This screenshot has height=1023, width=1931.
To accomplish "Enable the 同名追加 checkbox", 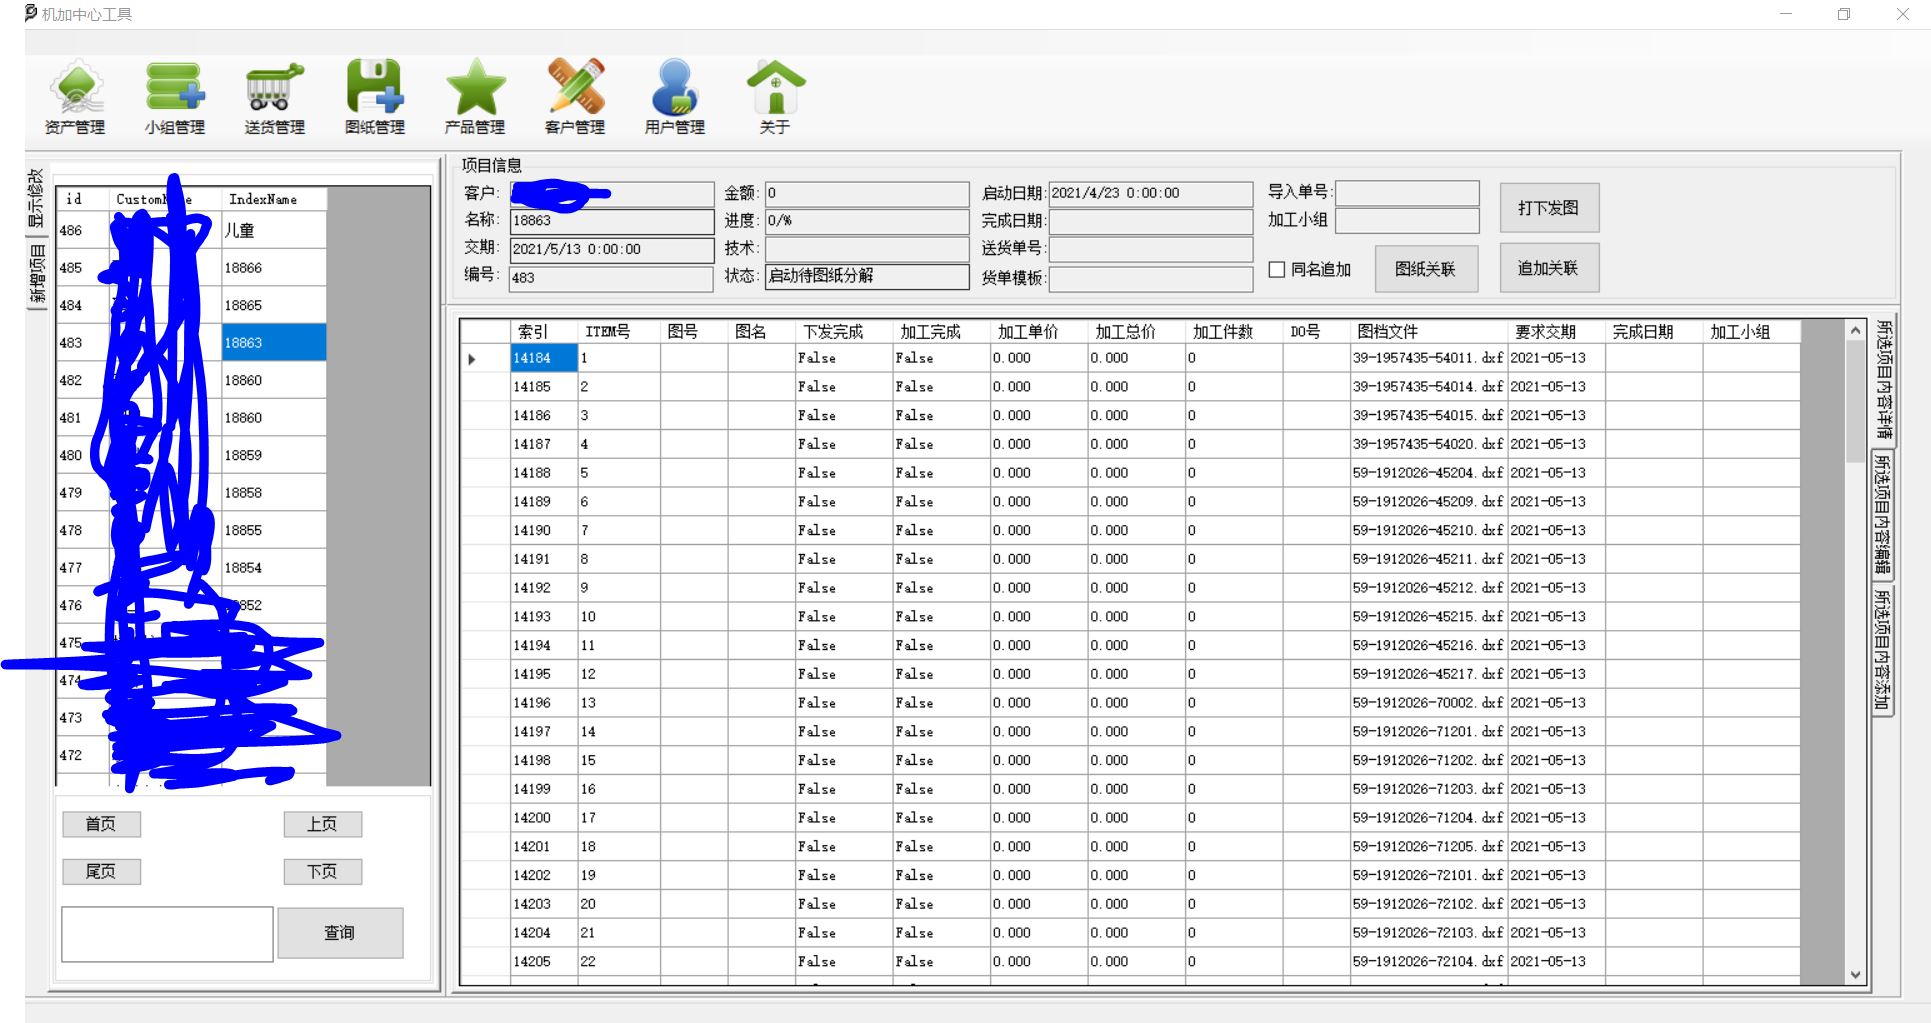I will pyautogui.click(x=1277, y=269).
